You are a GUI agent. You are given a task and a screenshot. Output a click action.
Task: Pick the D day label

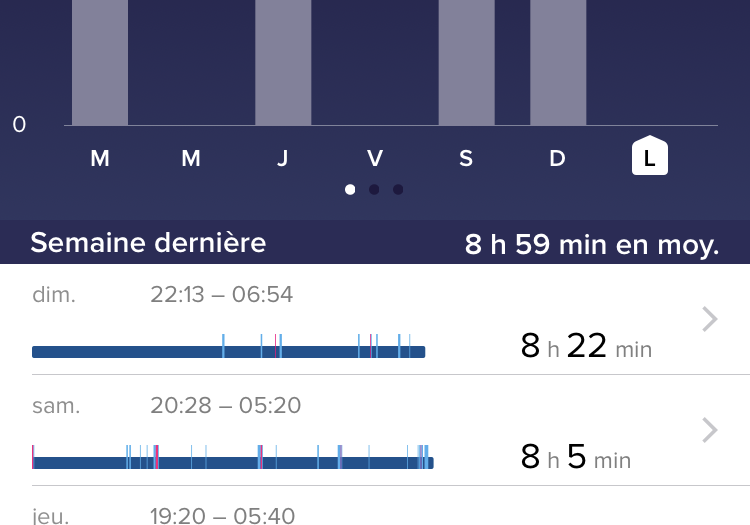pos(558,158)
